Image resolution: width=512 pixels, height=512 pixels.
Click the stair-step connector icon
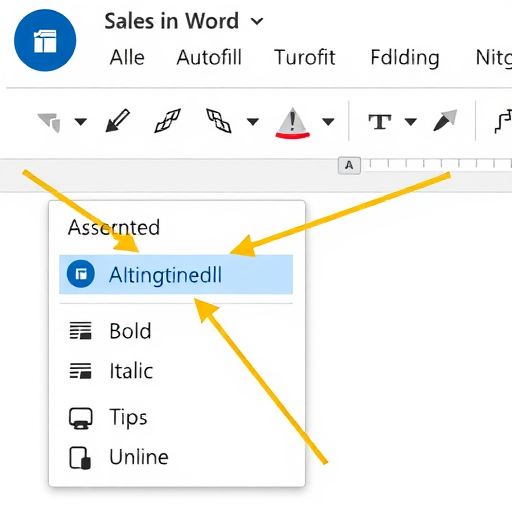(503, 121)
